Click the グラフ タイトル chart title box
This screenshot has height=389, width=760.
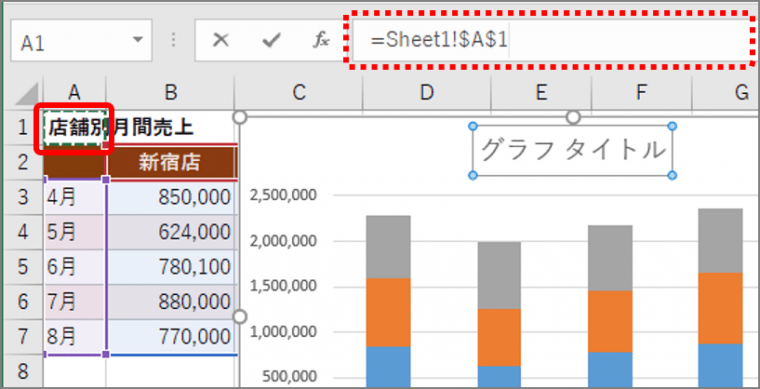[x=573, y=150]
